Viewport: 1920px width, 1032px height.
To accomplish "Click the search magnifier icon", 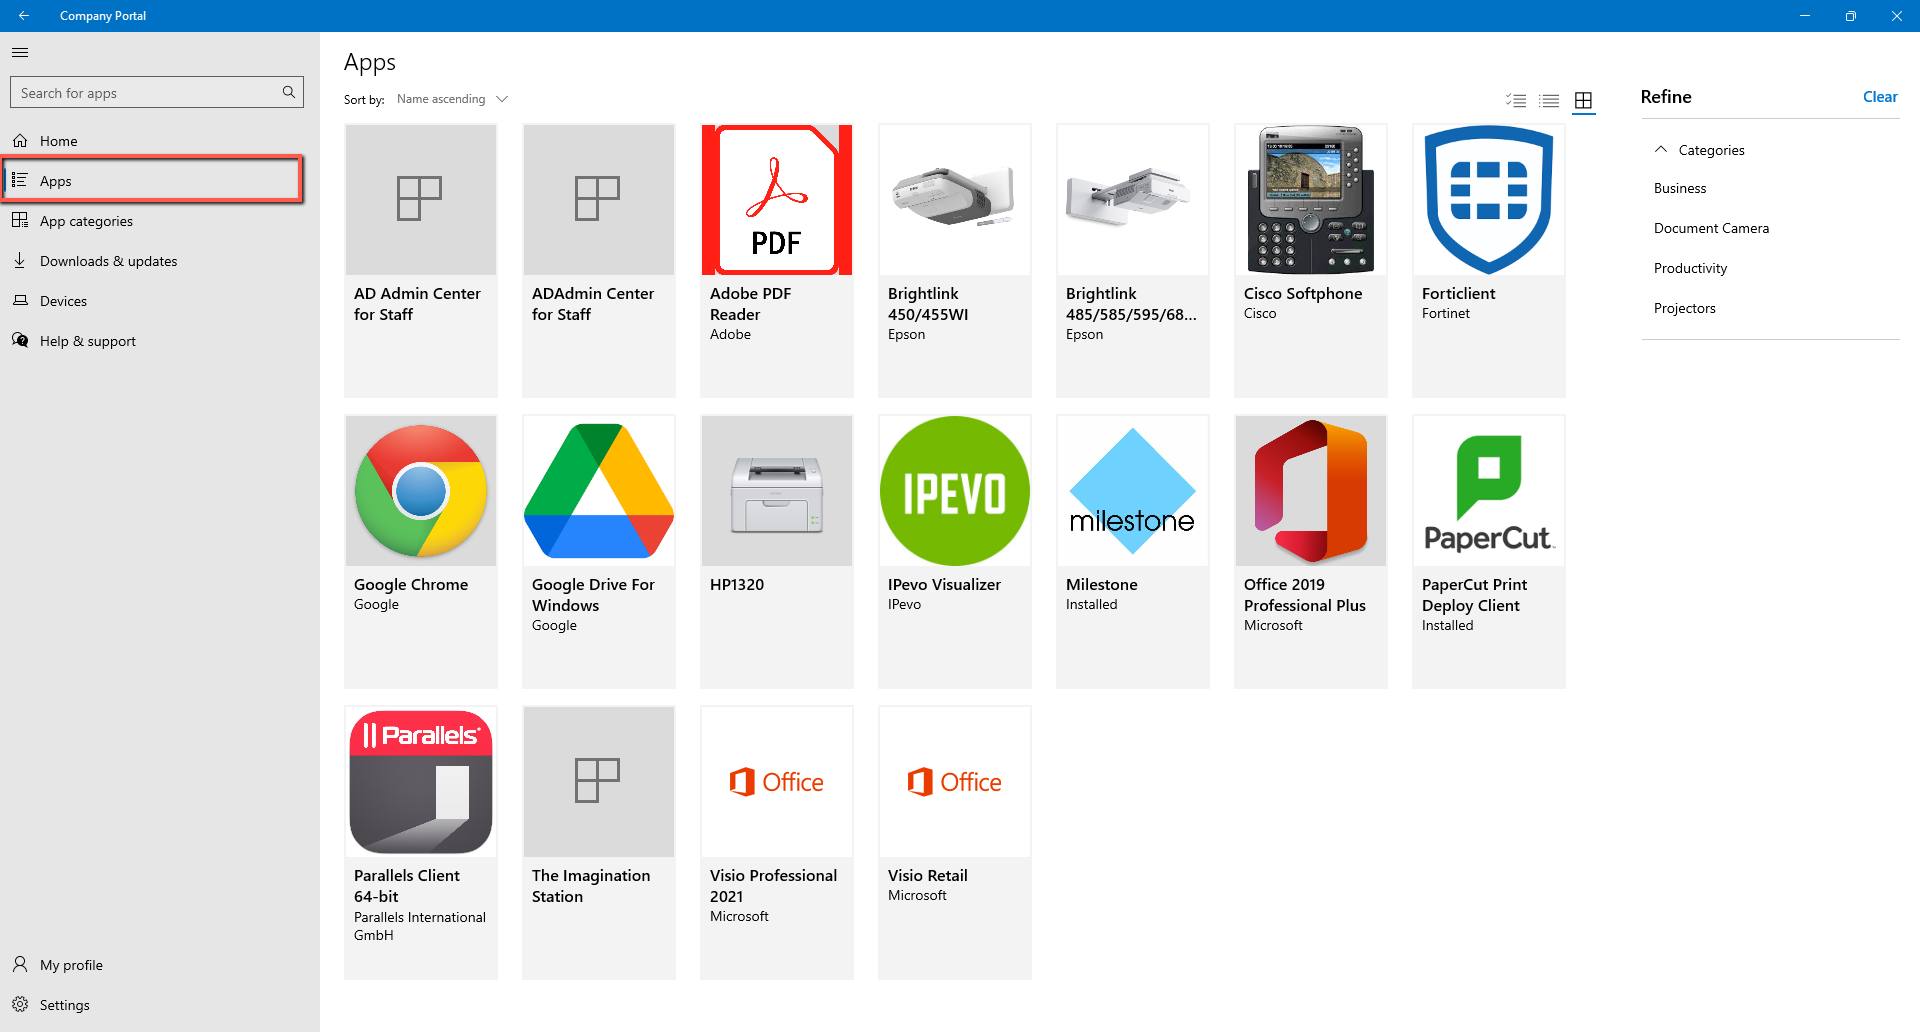I will click(x=289, y=93).
